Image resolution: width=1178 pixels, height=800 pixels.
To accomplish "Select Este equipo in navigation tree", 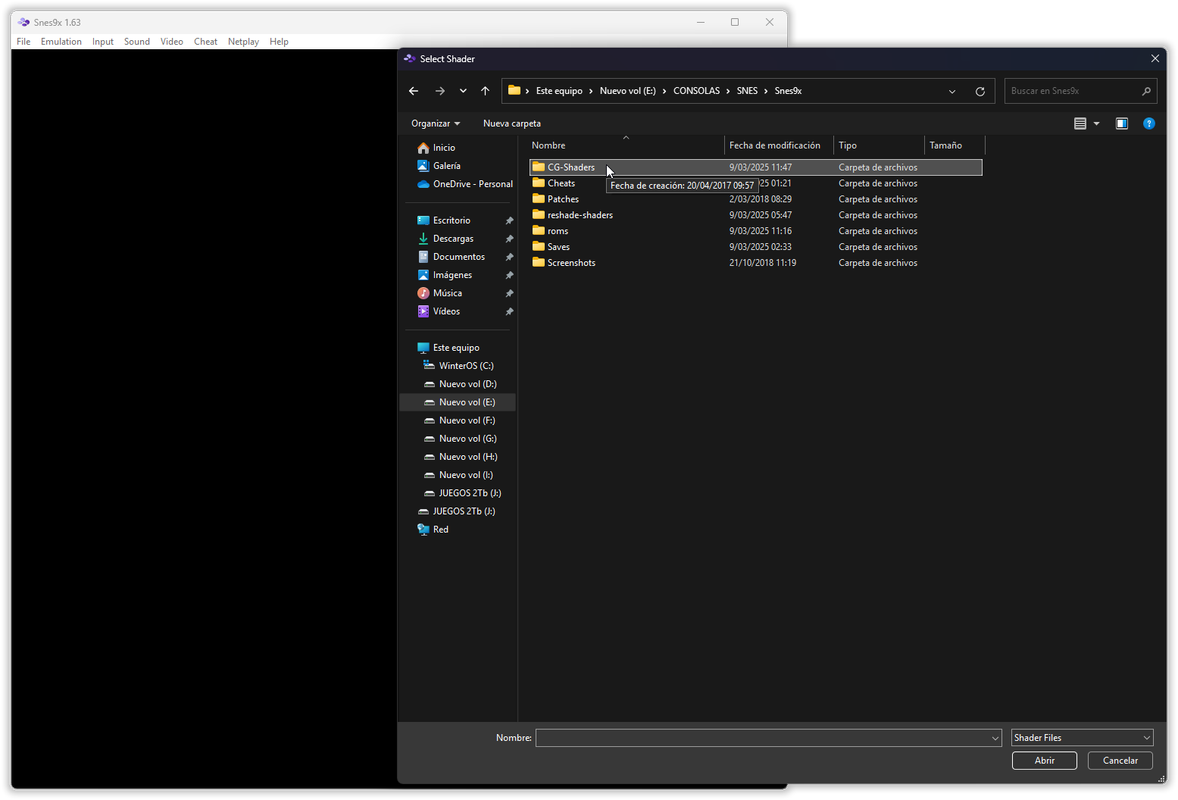I will 455,348.
